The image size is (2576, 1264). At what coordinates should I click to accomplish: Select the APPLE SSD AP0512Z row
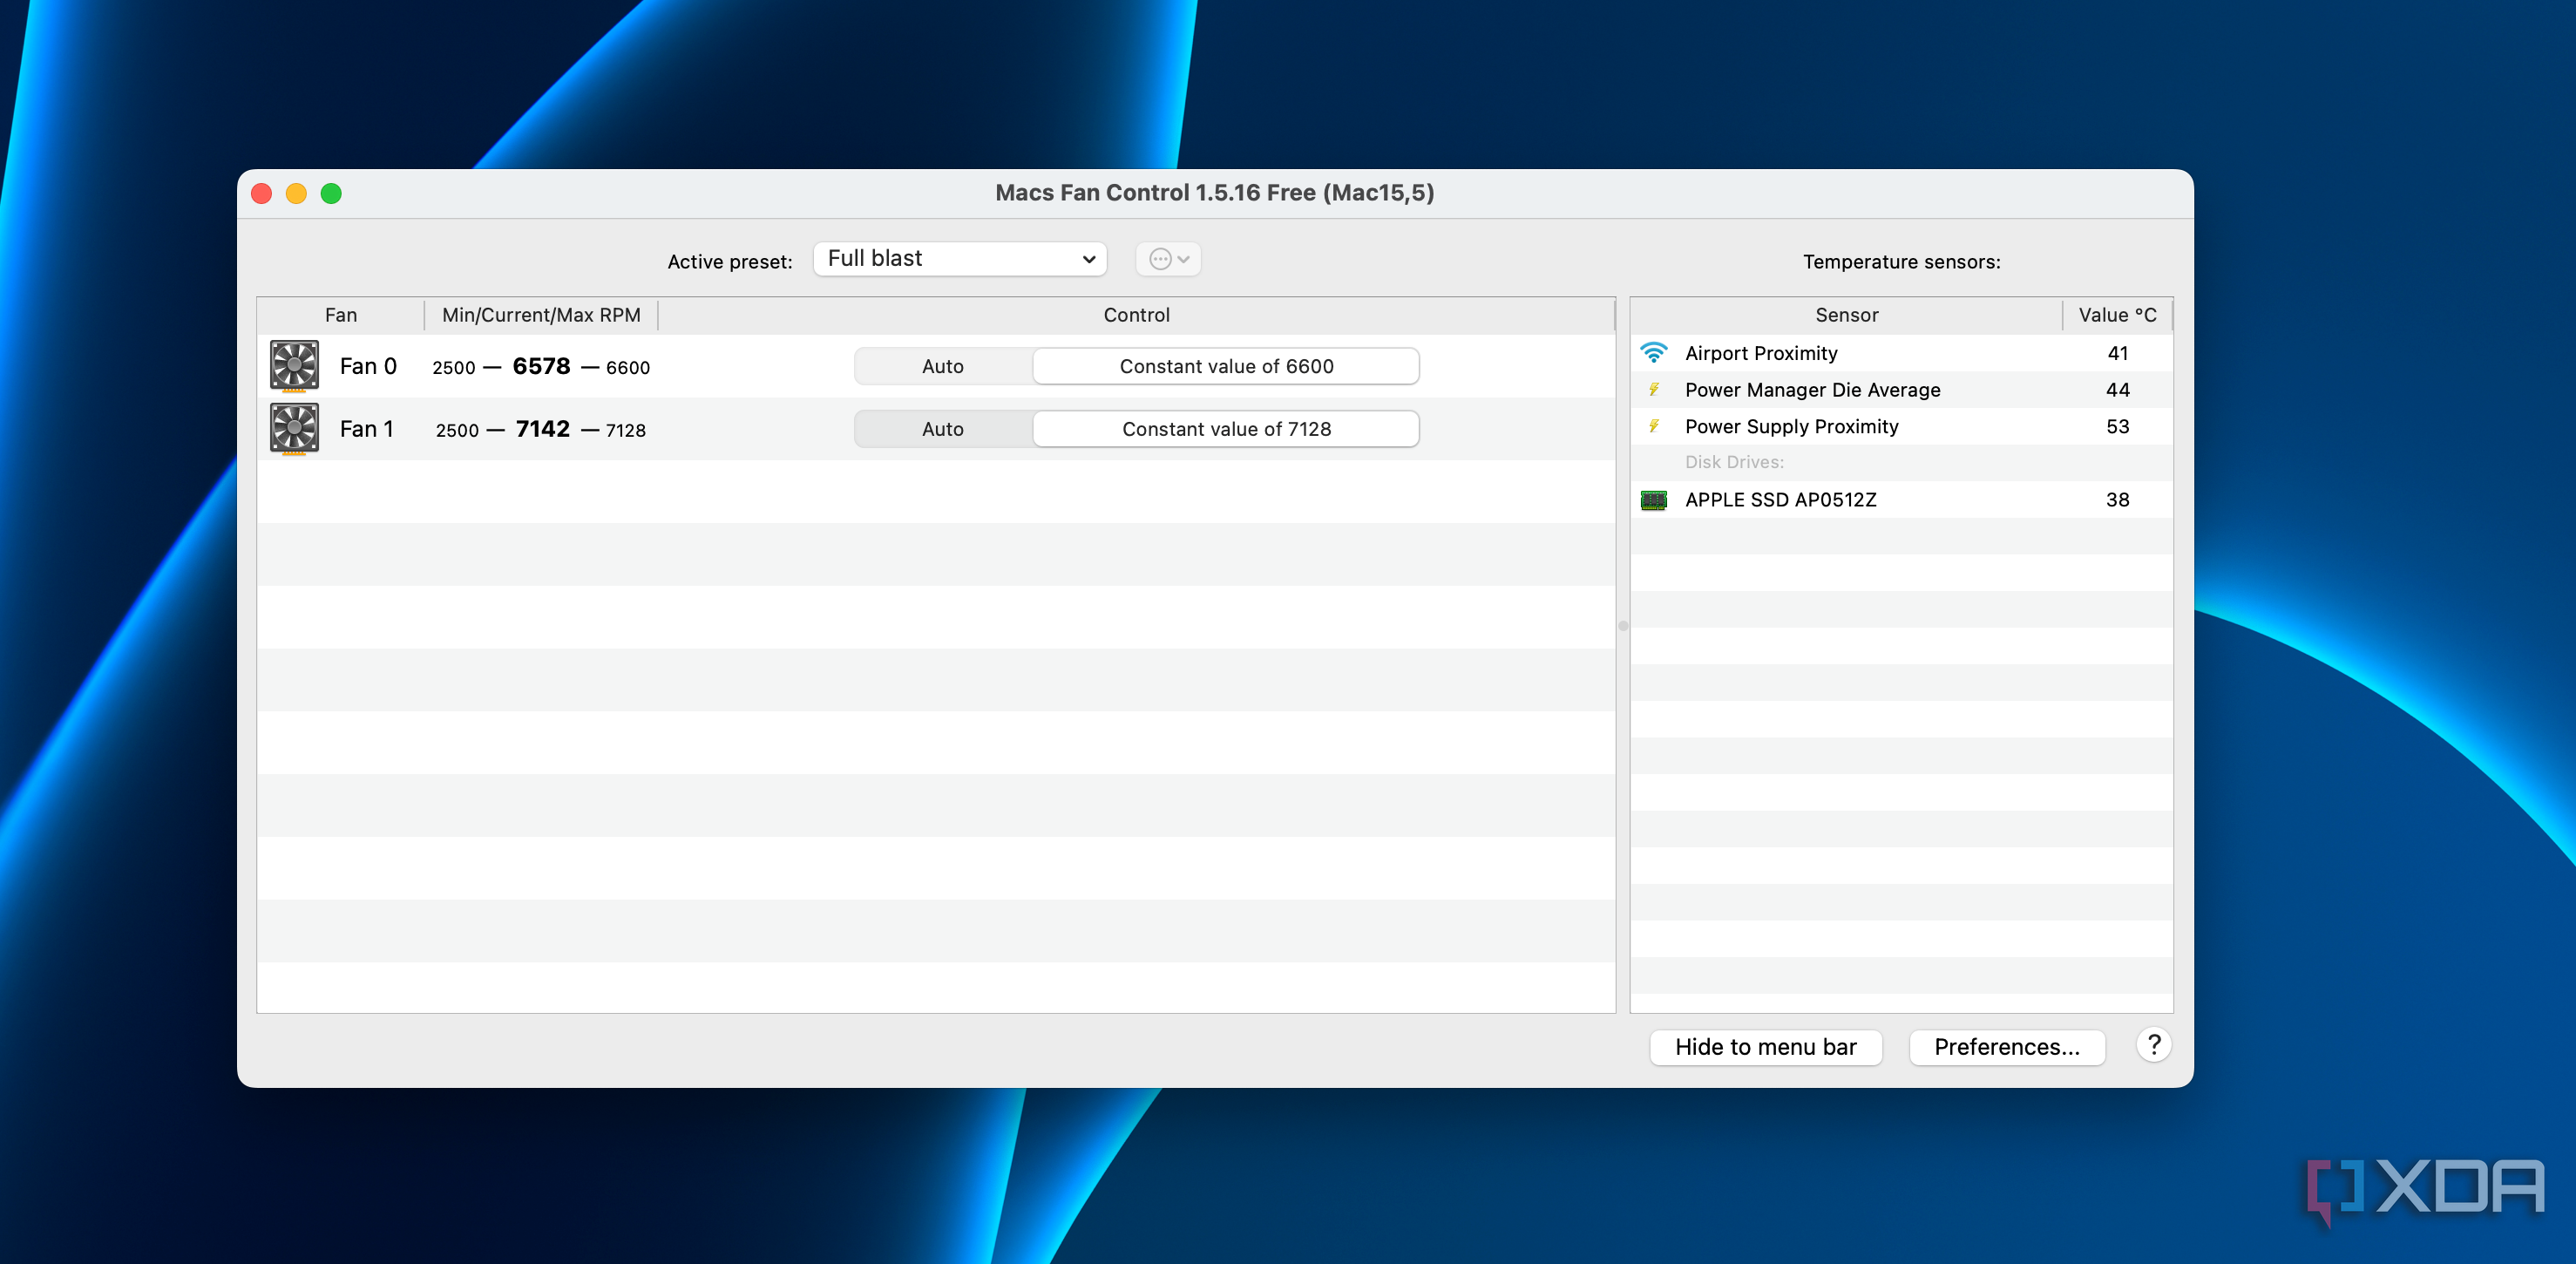[x=1901, y=500]
